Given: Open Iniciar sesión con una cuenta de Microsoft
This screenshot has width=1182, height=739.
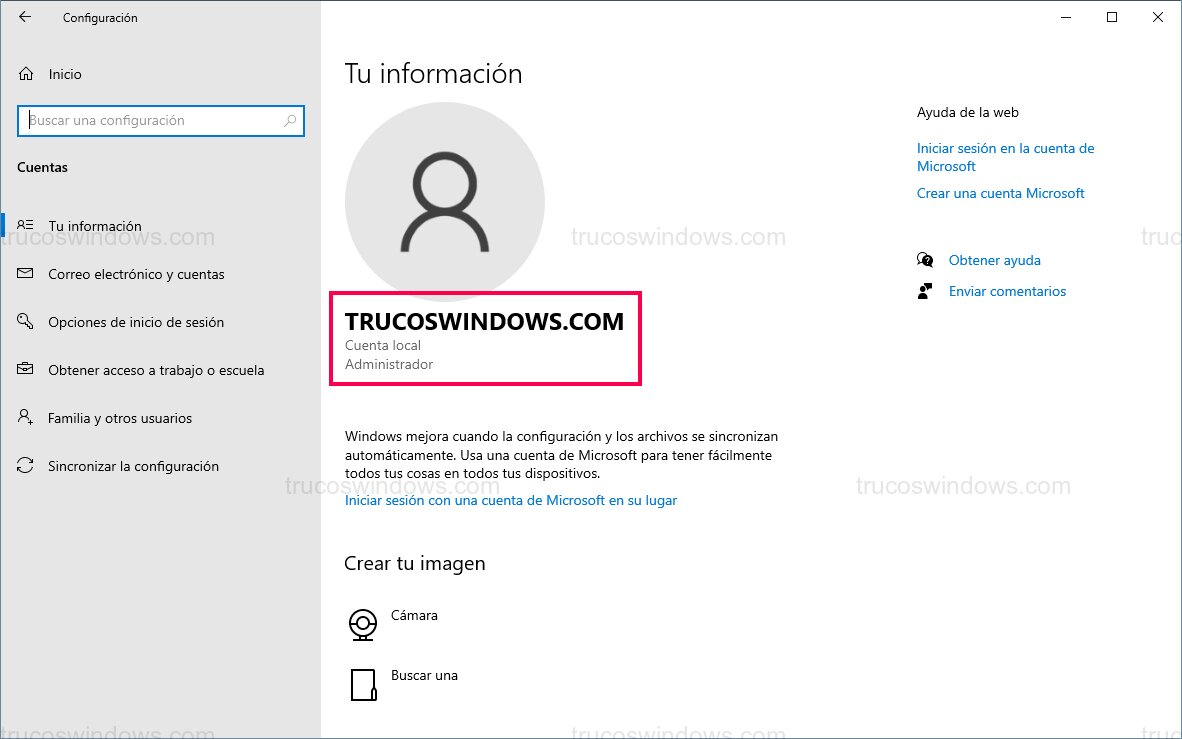Looking at the screenshot, I should tap(510, 500).
